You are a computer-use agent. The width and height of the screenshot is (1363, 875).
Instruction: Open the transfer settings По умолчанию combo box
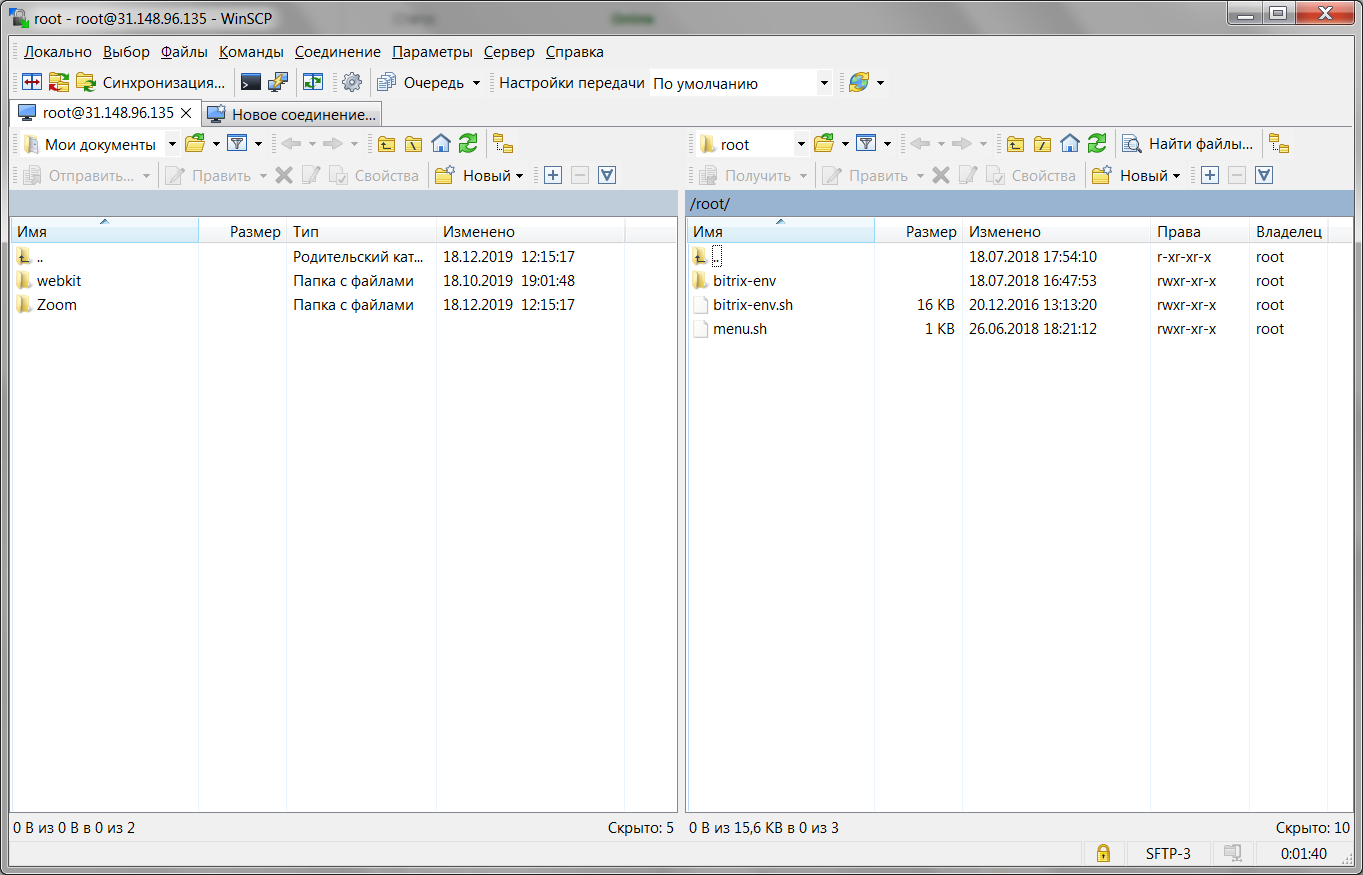coord(741,84)
